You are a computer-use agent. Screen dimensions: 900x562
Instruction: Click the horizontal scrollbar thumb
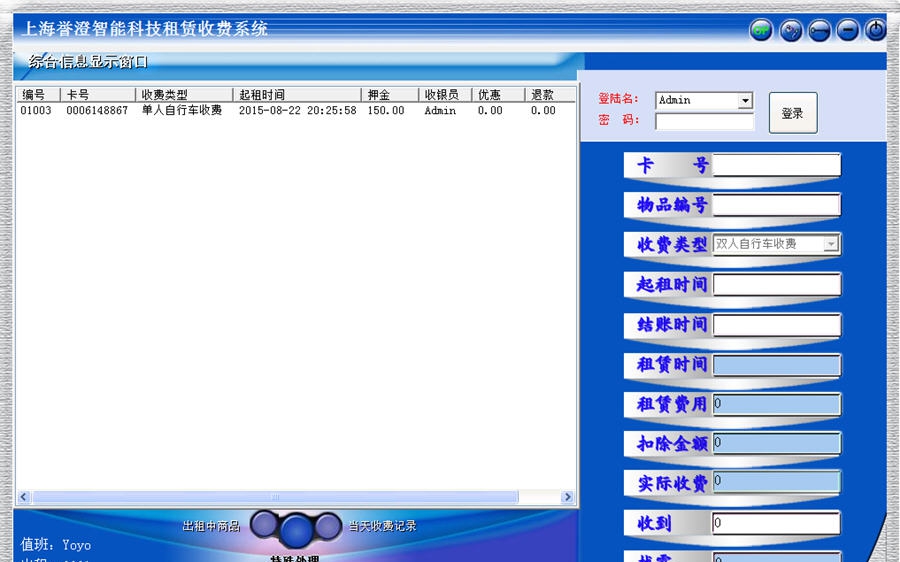[276, 497]
